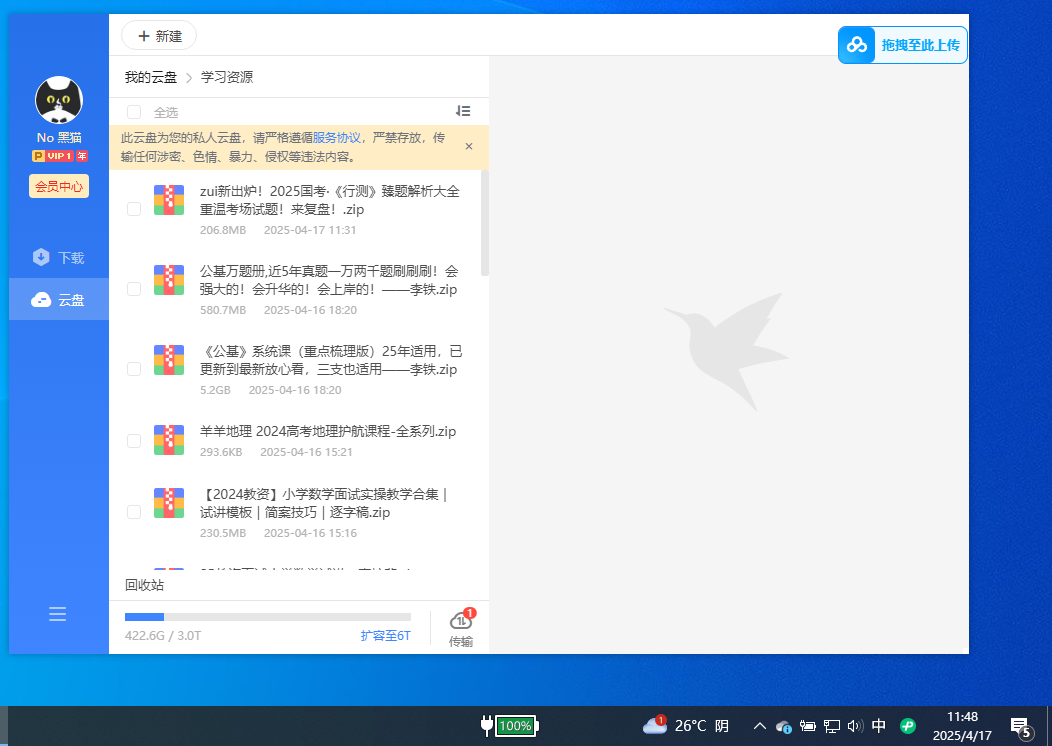Click the VIP 1年 badge

[x=60, y=156]
